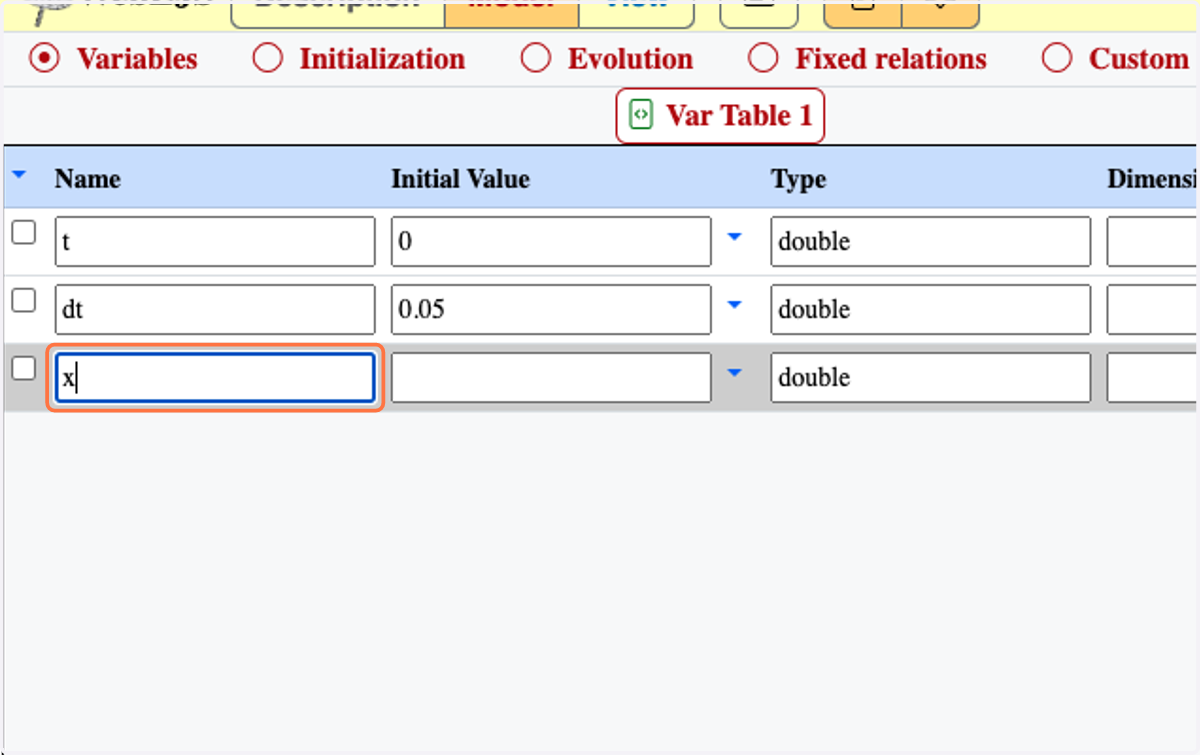Click the Initial Value column header
Image resolution: width=1200 pixels, height=755 pixels.
460,179
